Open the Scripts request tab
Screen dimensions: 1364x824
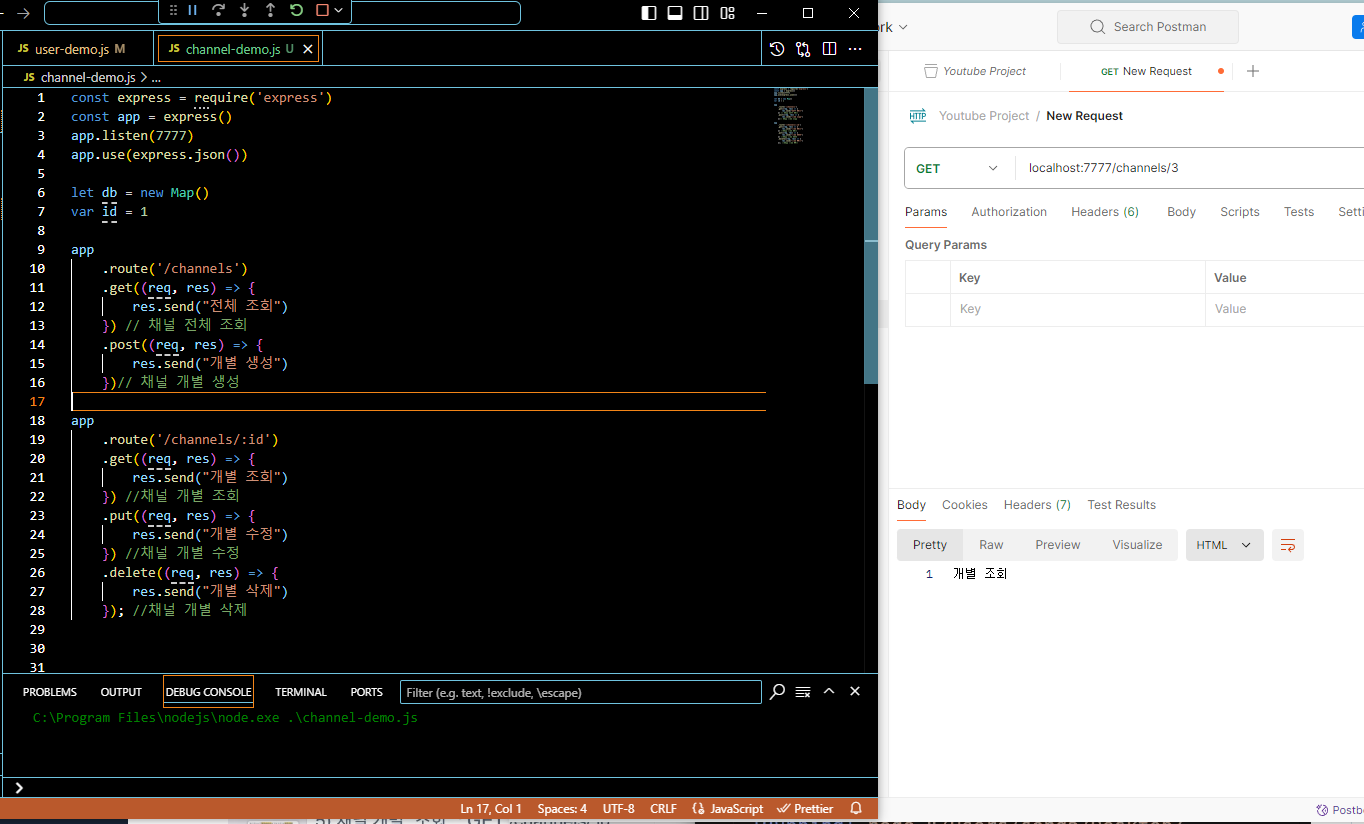(1240, 212)
